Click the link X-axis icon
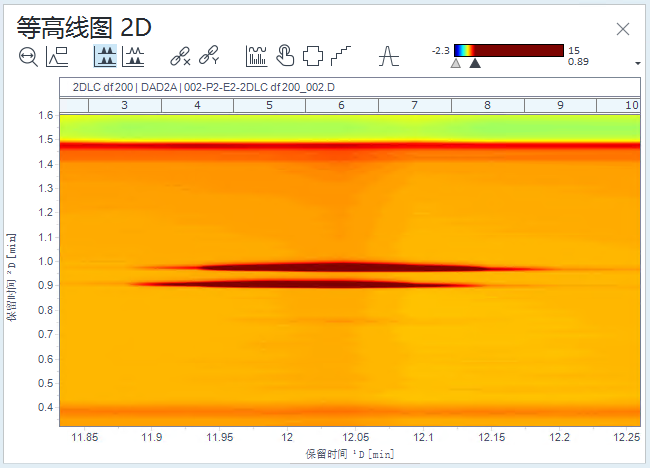This screenshot has width=650, height=468. [x=180, y=56]
